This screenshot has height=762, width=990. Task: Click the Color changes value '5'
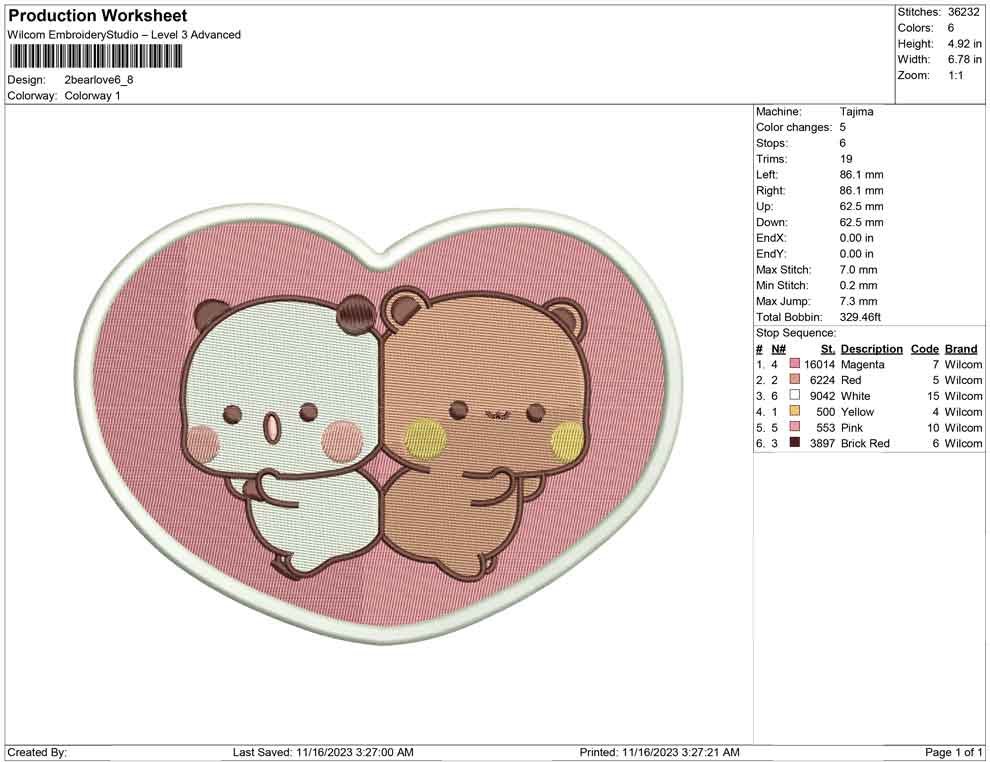pyautogui.click(x=843, y=128)
